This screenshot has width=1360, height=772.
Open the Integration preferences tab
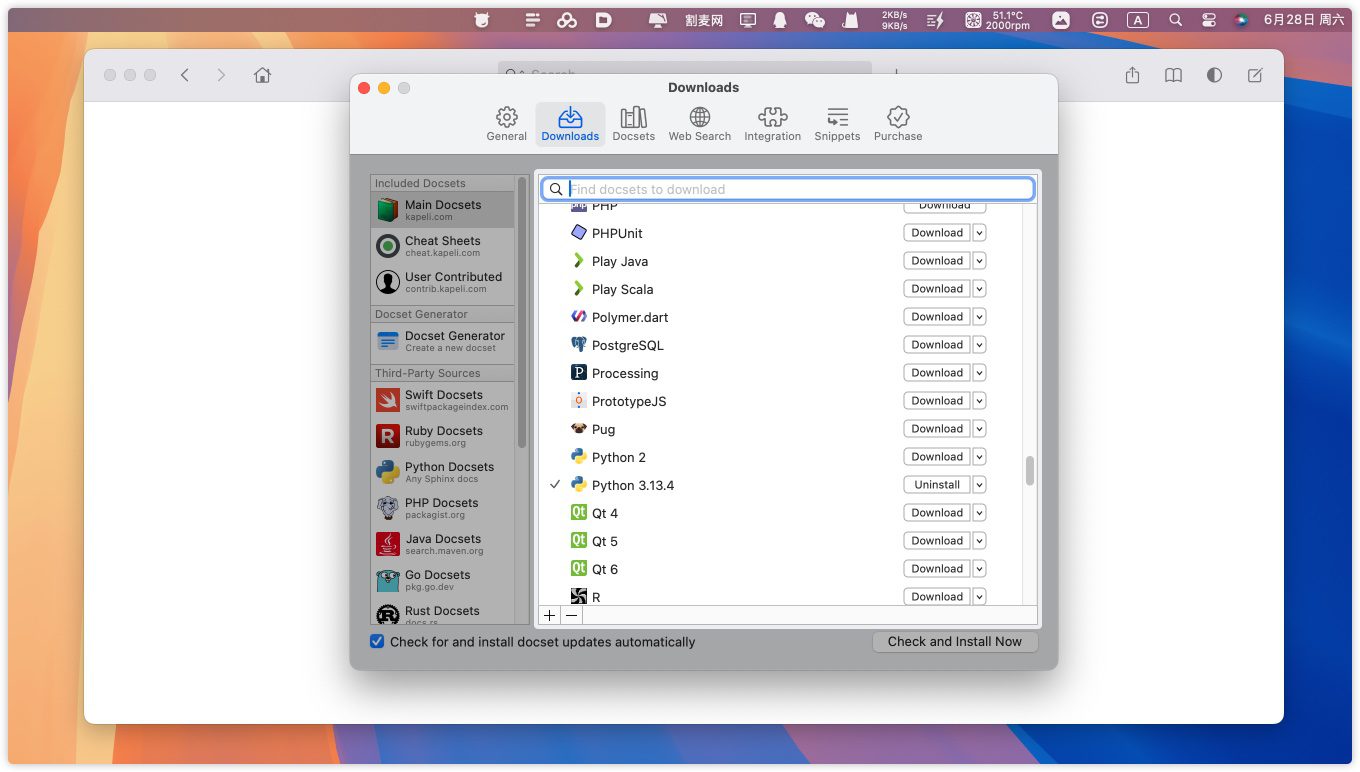coord(772,124)
